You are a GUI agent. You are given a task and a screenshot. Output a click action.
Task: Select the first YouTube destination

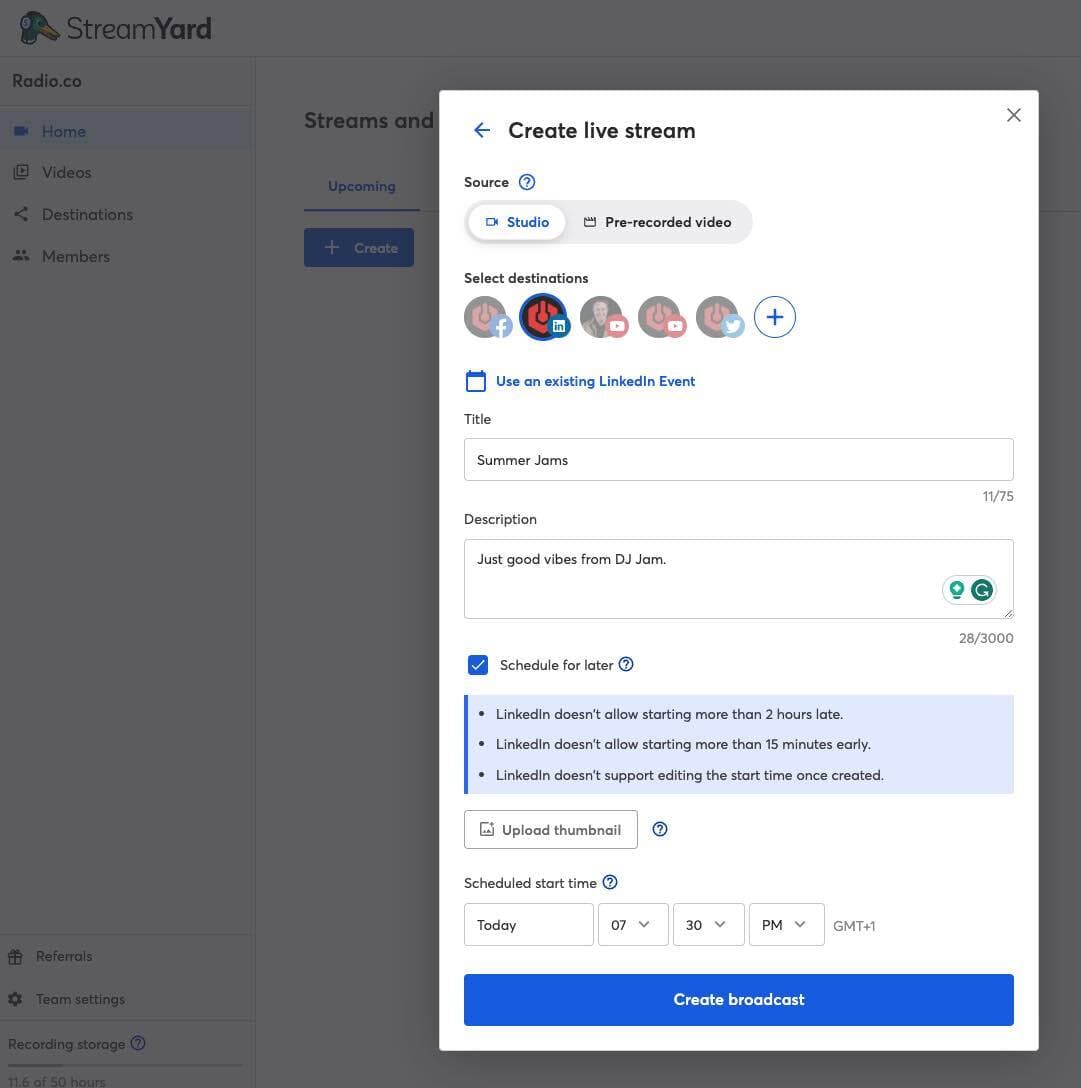pyautogui.click(x=602, y=317)
